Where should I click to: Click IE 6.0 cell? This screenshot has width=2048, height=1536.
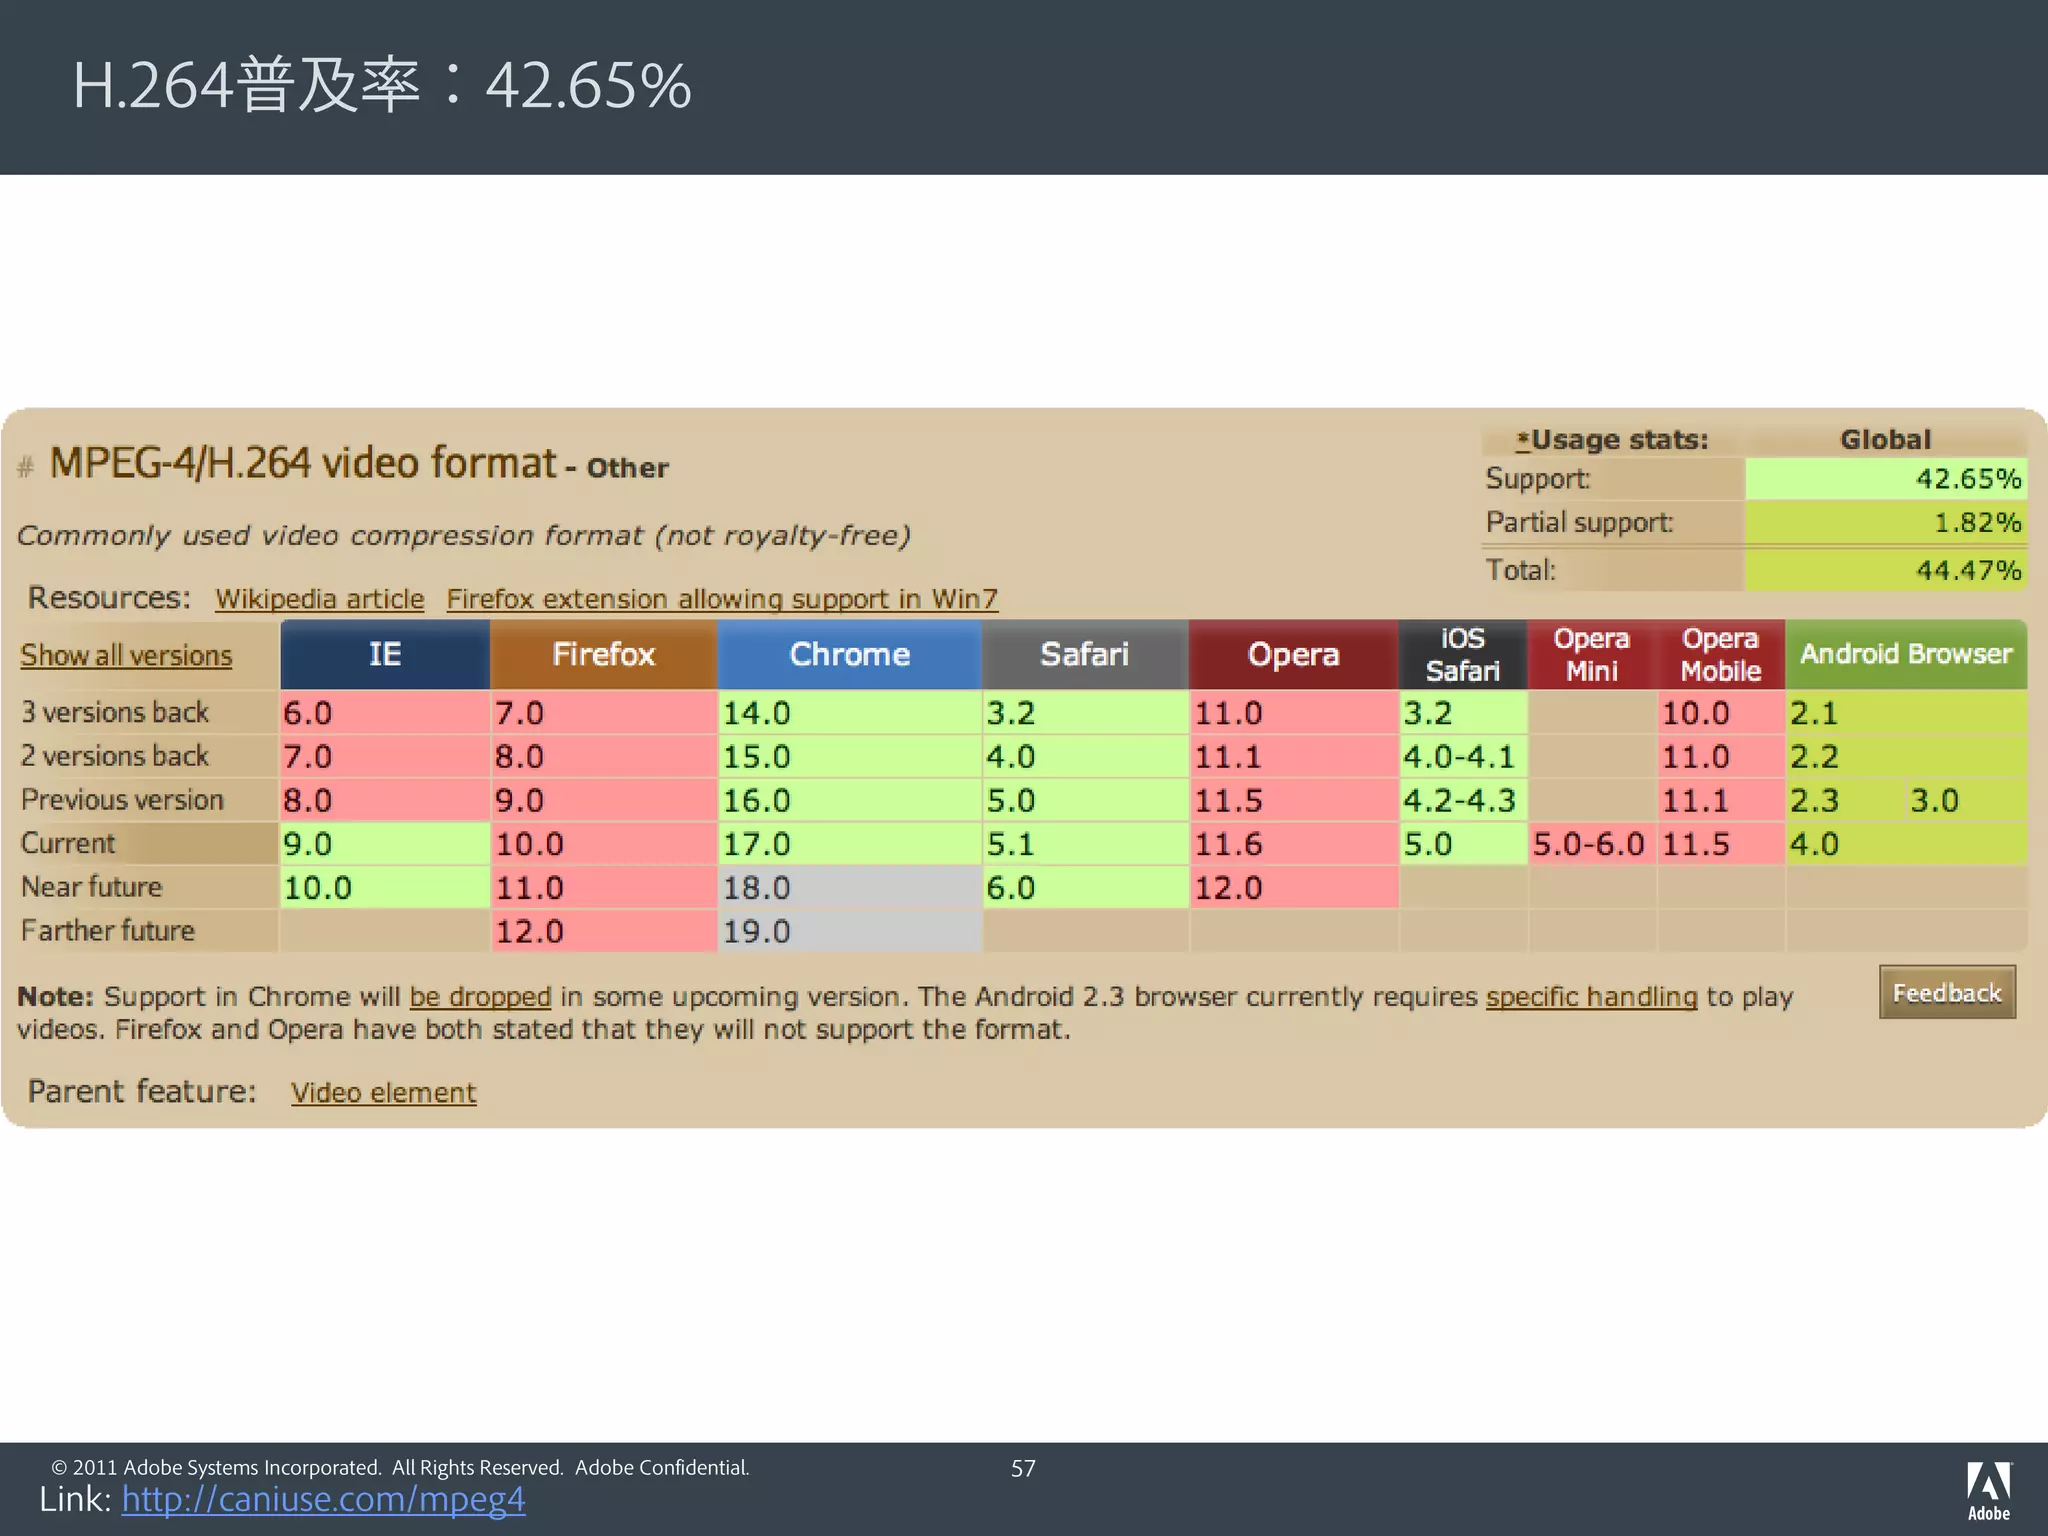pos(385,713)
